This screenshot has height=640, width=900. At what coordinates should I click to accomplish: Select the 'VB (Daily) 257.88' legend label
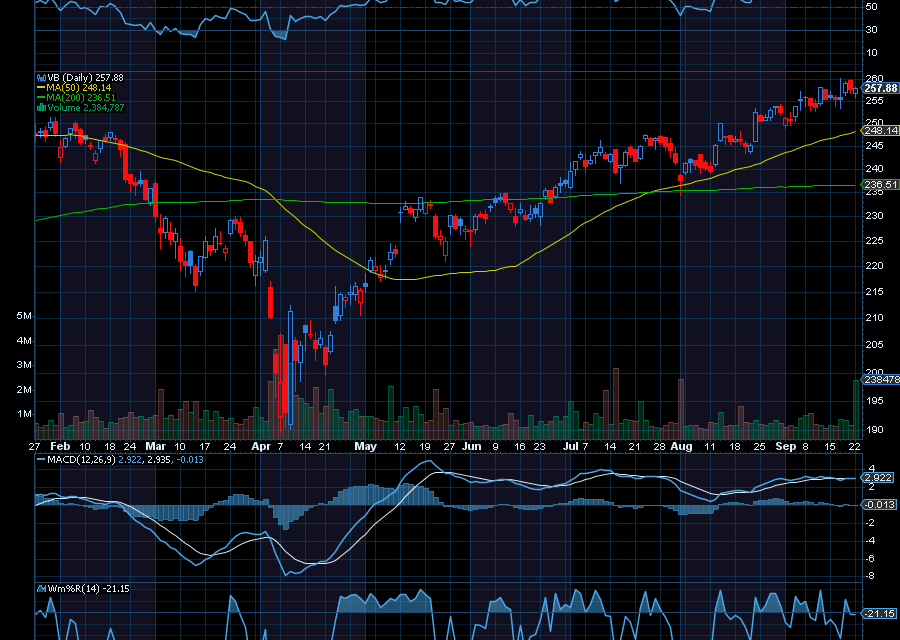pyautogui.click(x=86, y=77)
